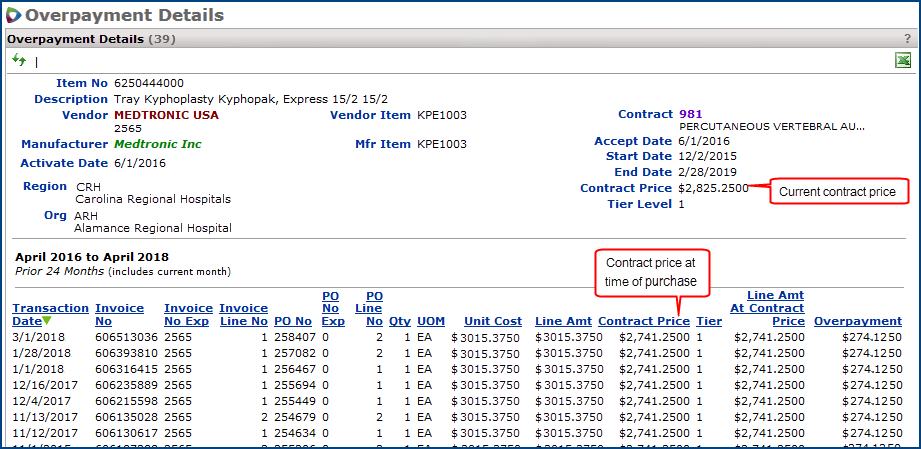Screen dimensions: 921x449
Task: Click the Overpayment Details logo icon
Action: point(12,15)
